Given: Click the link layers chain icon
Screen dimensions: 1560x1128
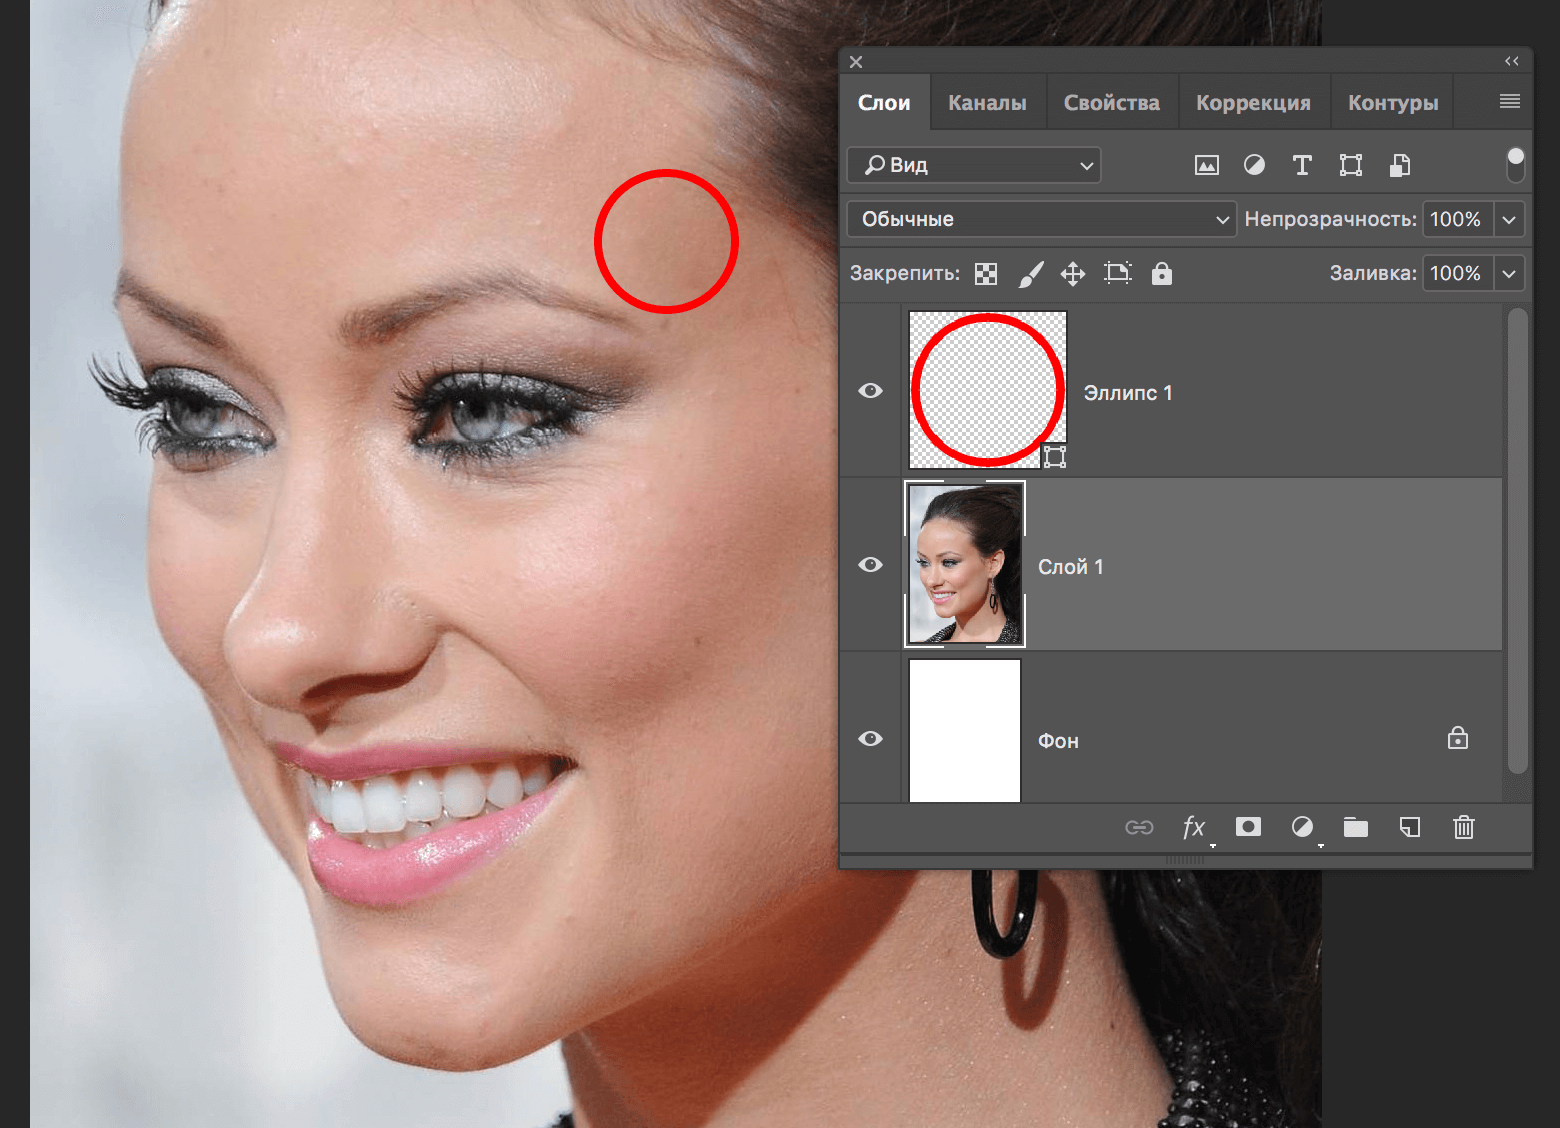Looking at the screenshot, I should tap(1139, 827).
